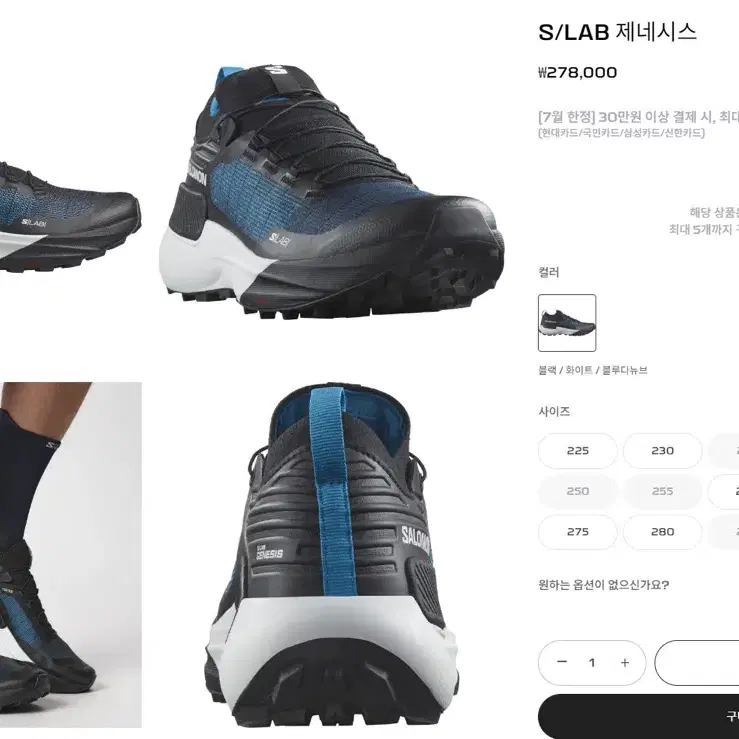Choose size 230
The height and width of the screenshot is (739, 739).
(x=662, y=451)
